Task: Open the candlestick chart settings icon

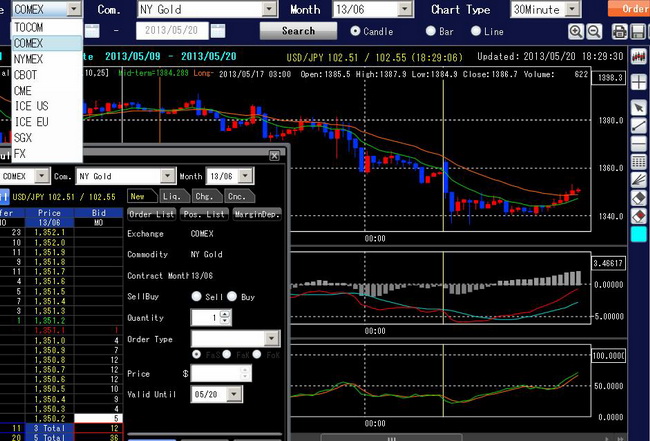Action: (x=639, y=56)
